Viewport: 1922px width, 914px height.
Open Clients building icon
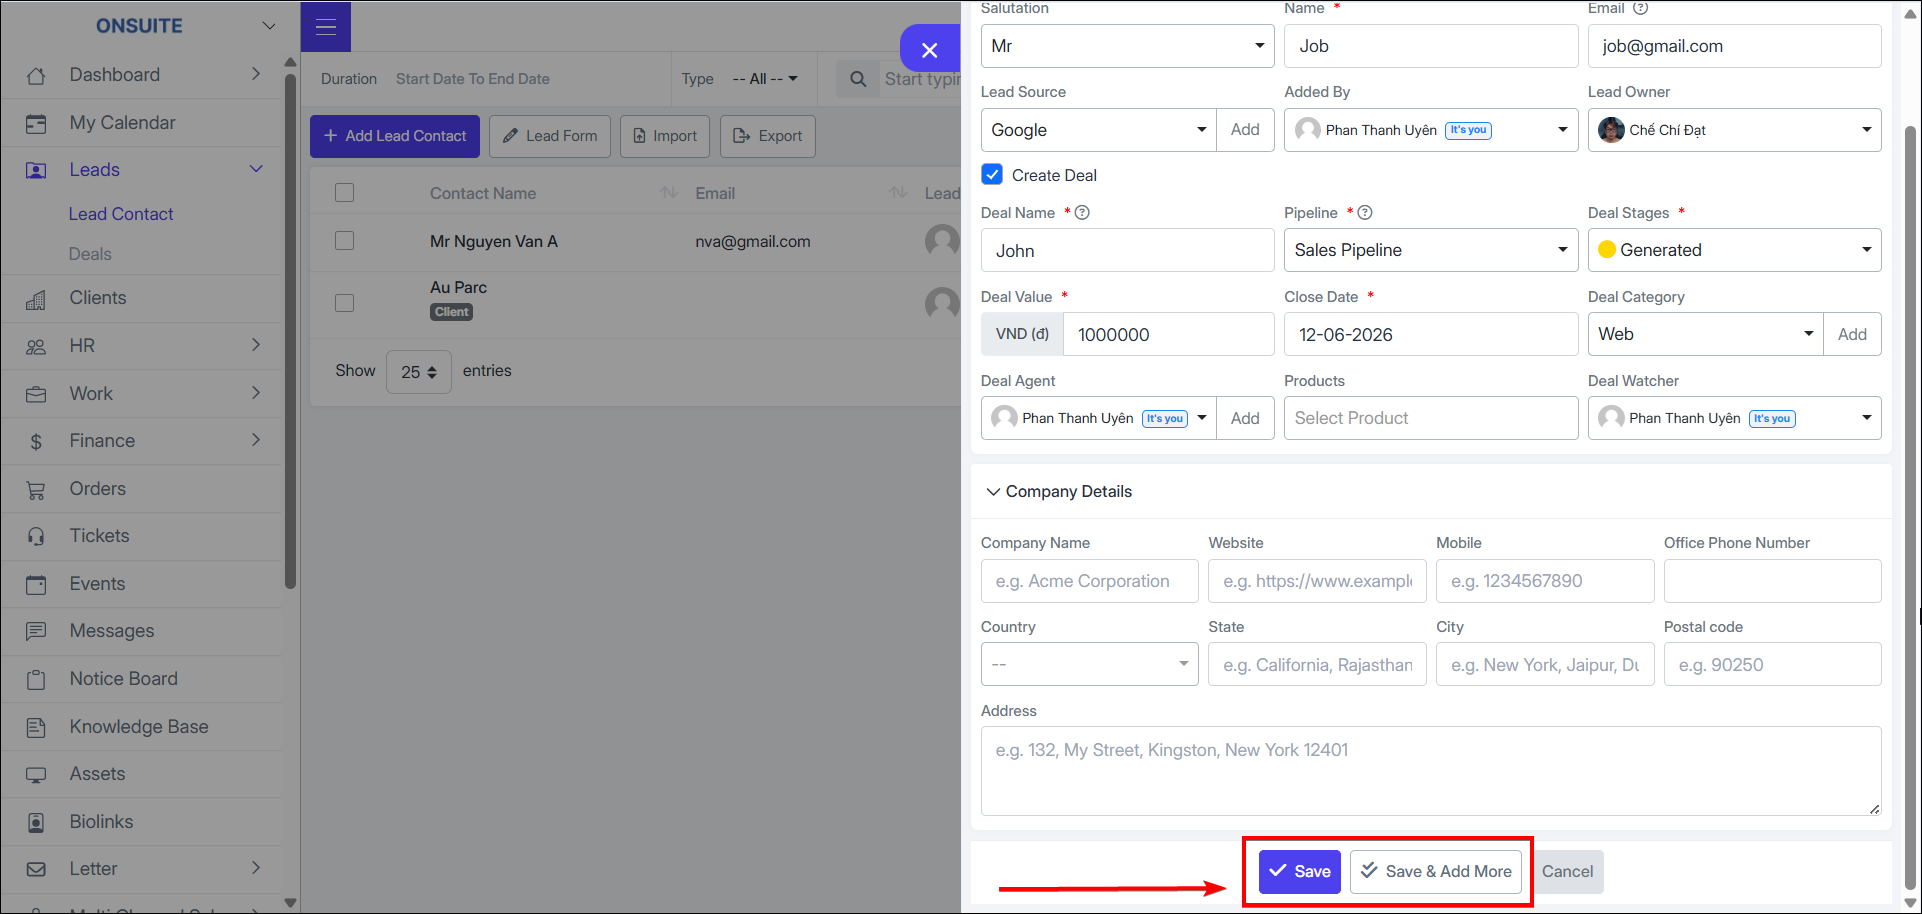[x=36, y=299]
